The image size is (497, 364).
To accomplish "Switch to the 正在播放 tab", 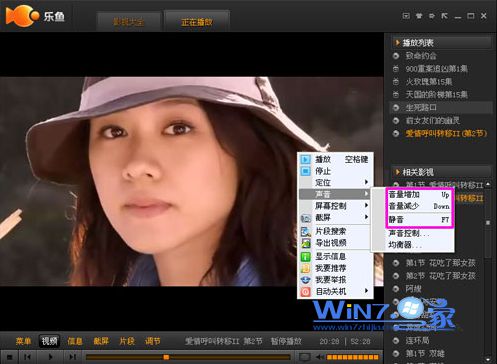I will pyautogui.click(x=197, y=22).
